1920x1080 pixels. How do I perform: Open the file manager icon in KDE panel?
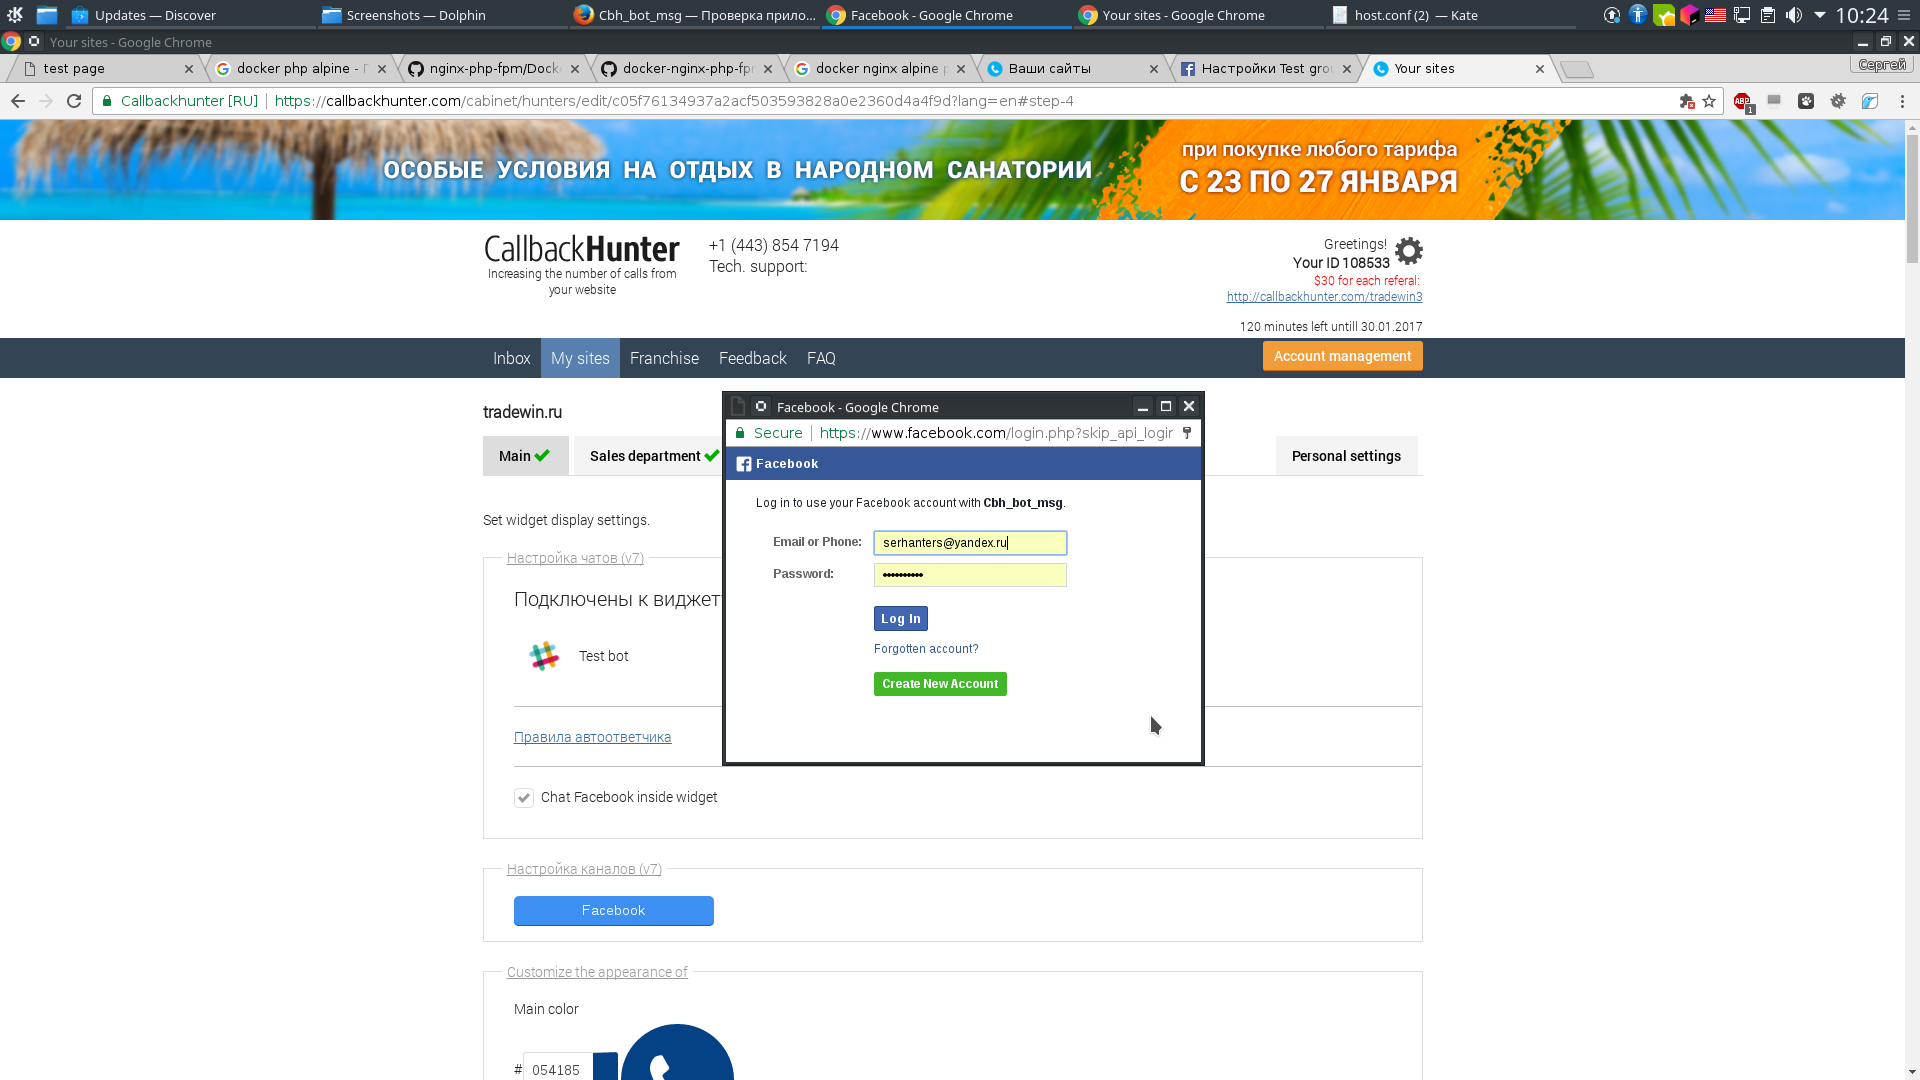coord(47,15)
